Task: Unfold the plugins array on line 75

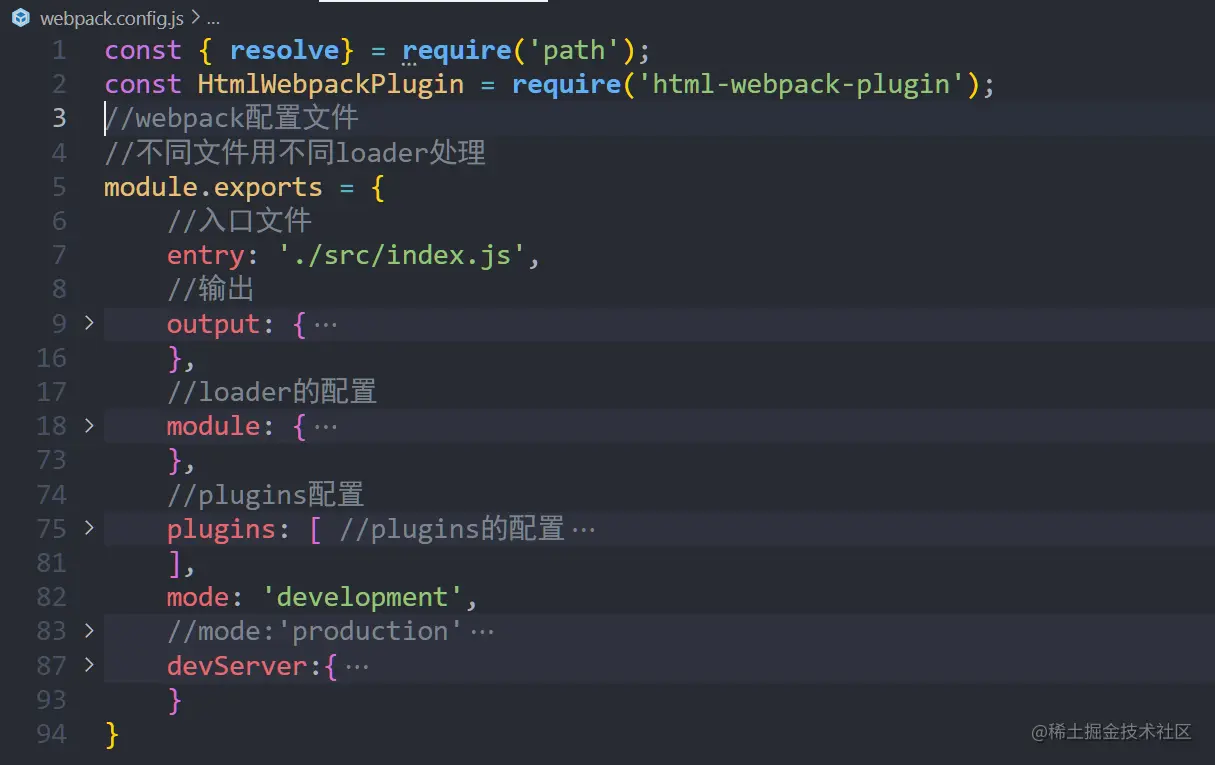Action: 88,528
